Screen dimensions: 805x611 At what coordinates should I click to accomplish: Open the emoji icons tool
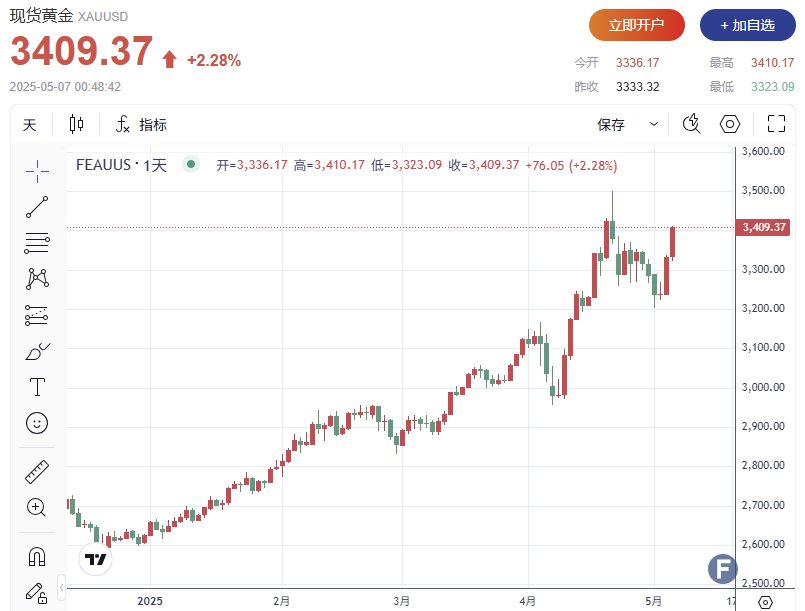(37, 423)
